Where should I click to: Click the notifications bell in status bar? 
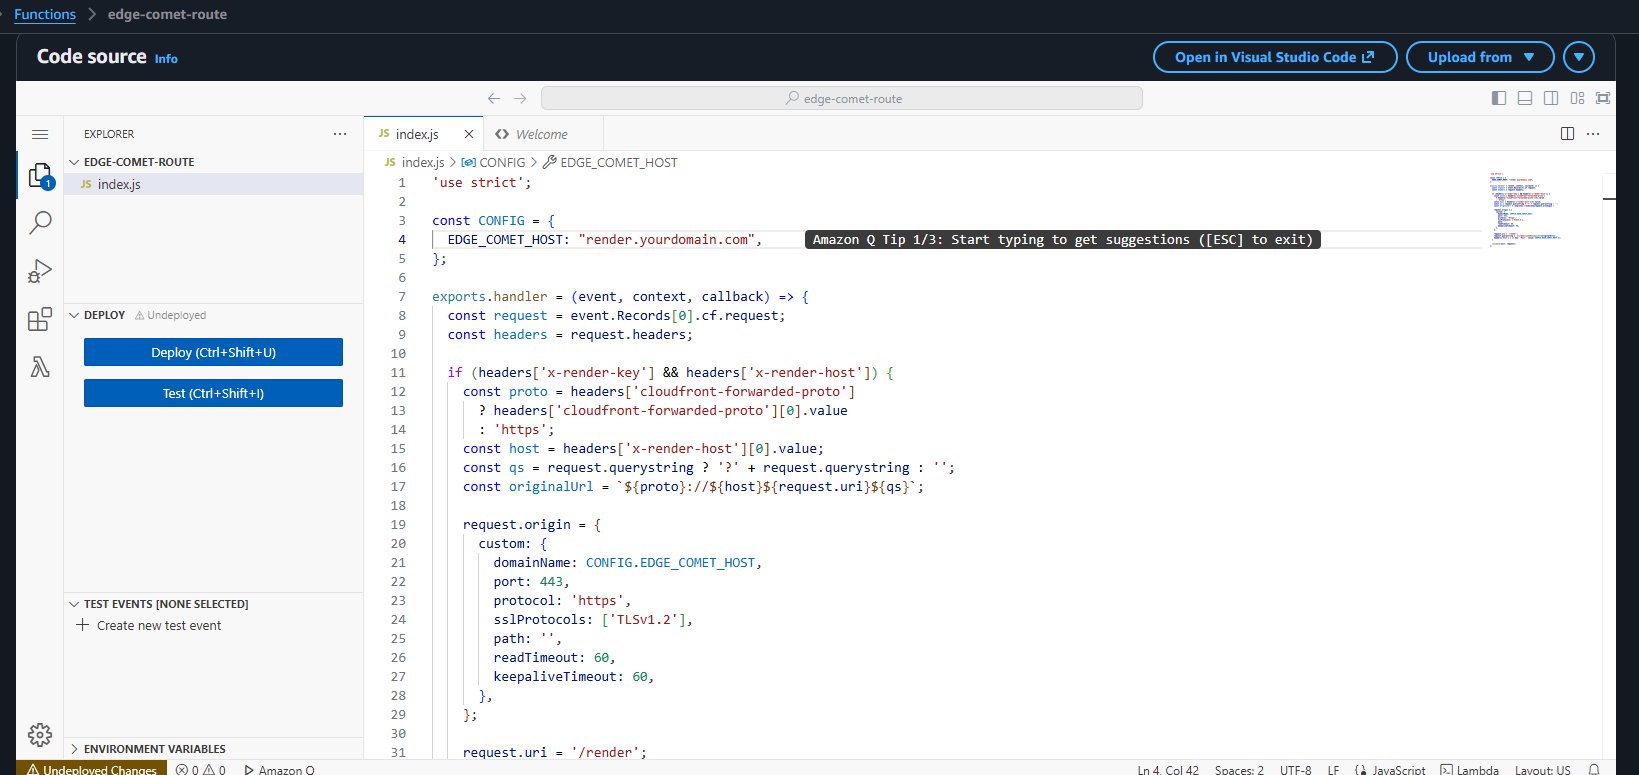[1594, 770]
